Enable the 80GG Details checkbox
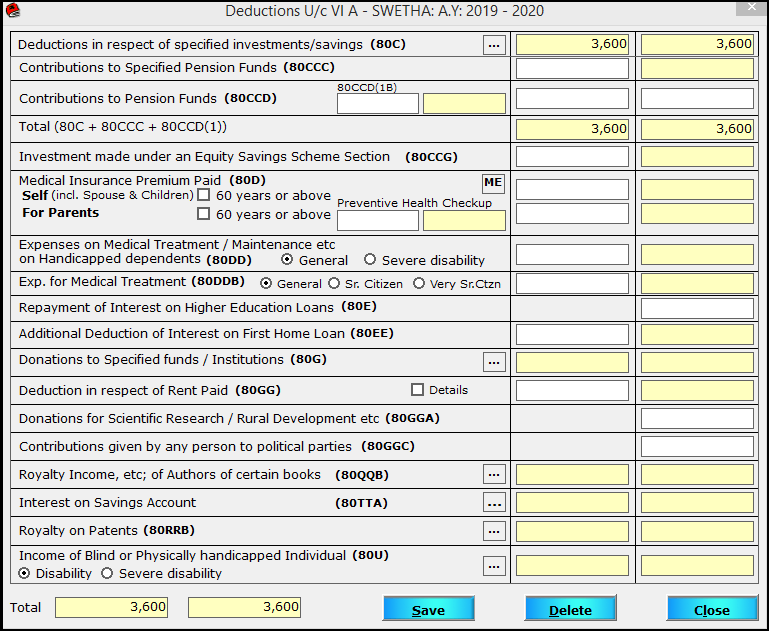 coord(417,390)
